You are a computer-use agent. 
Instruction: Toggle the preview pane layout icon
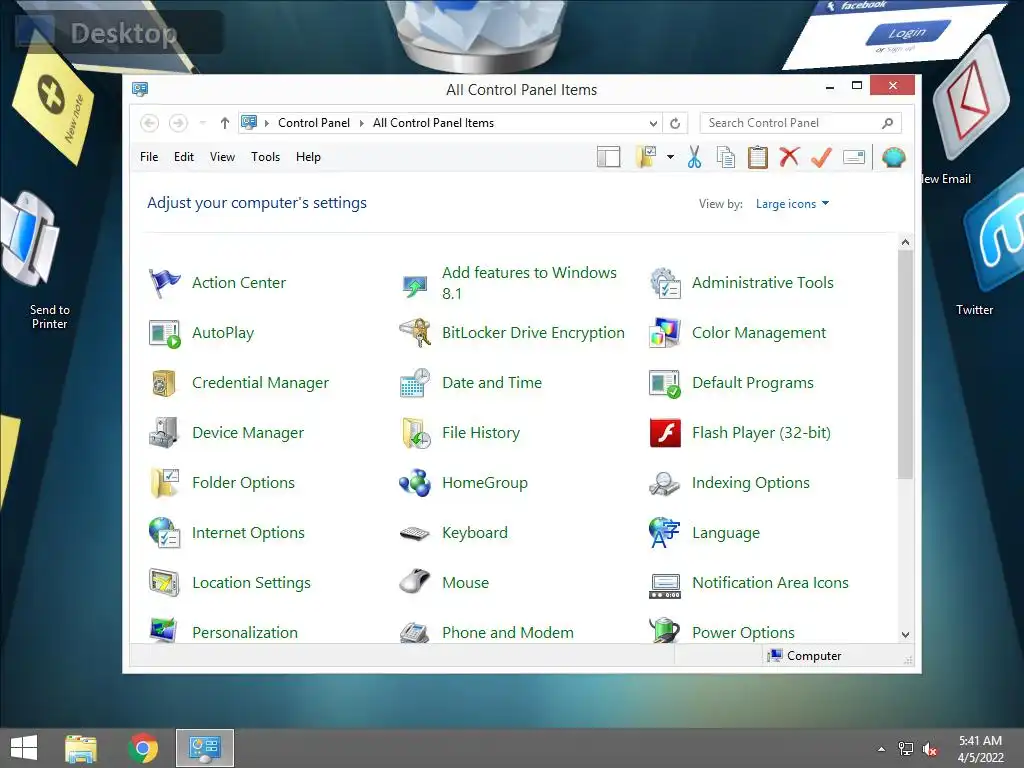(x=609, y=157)
